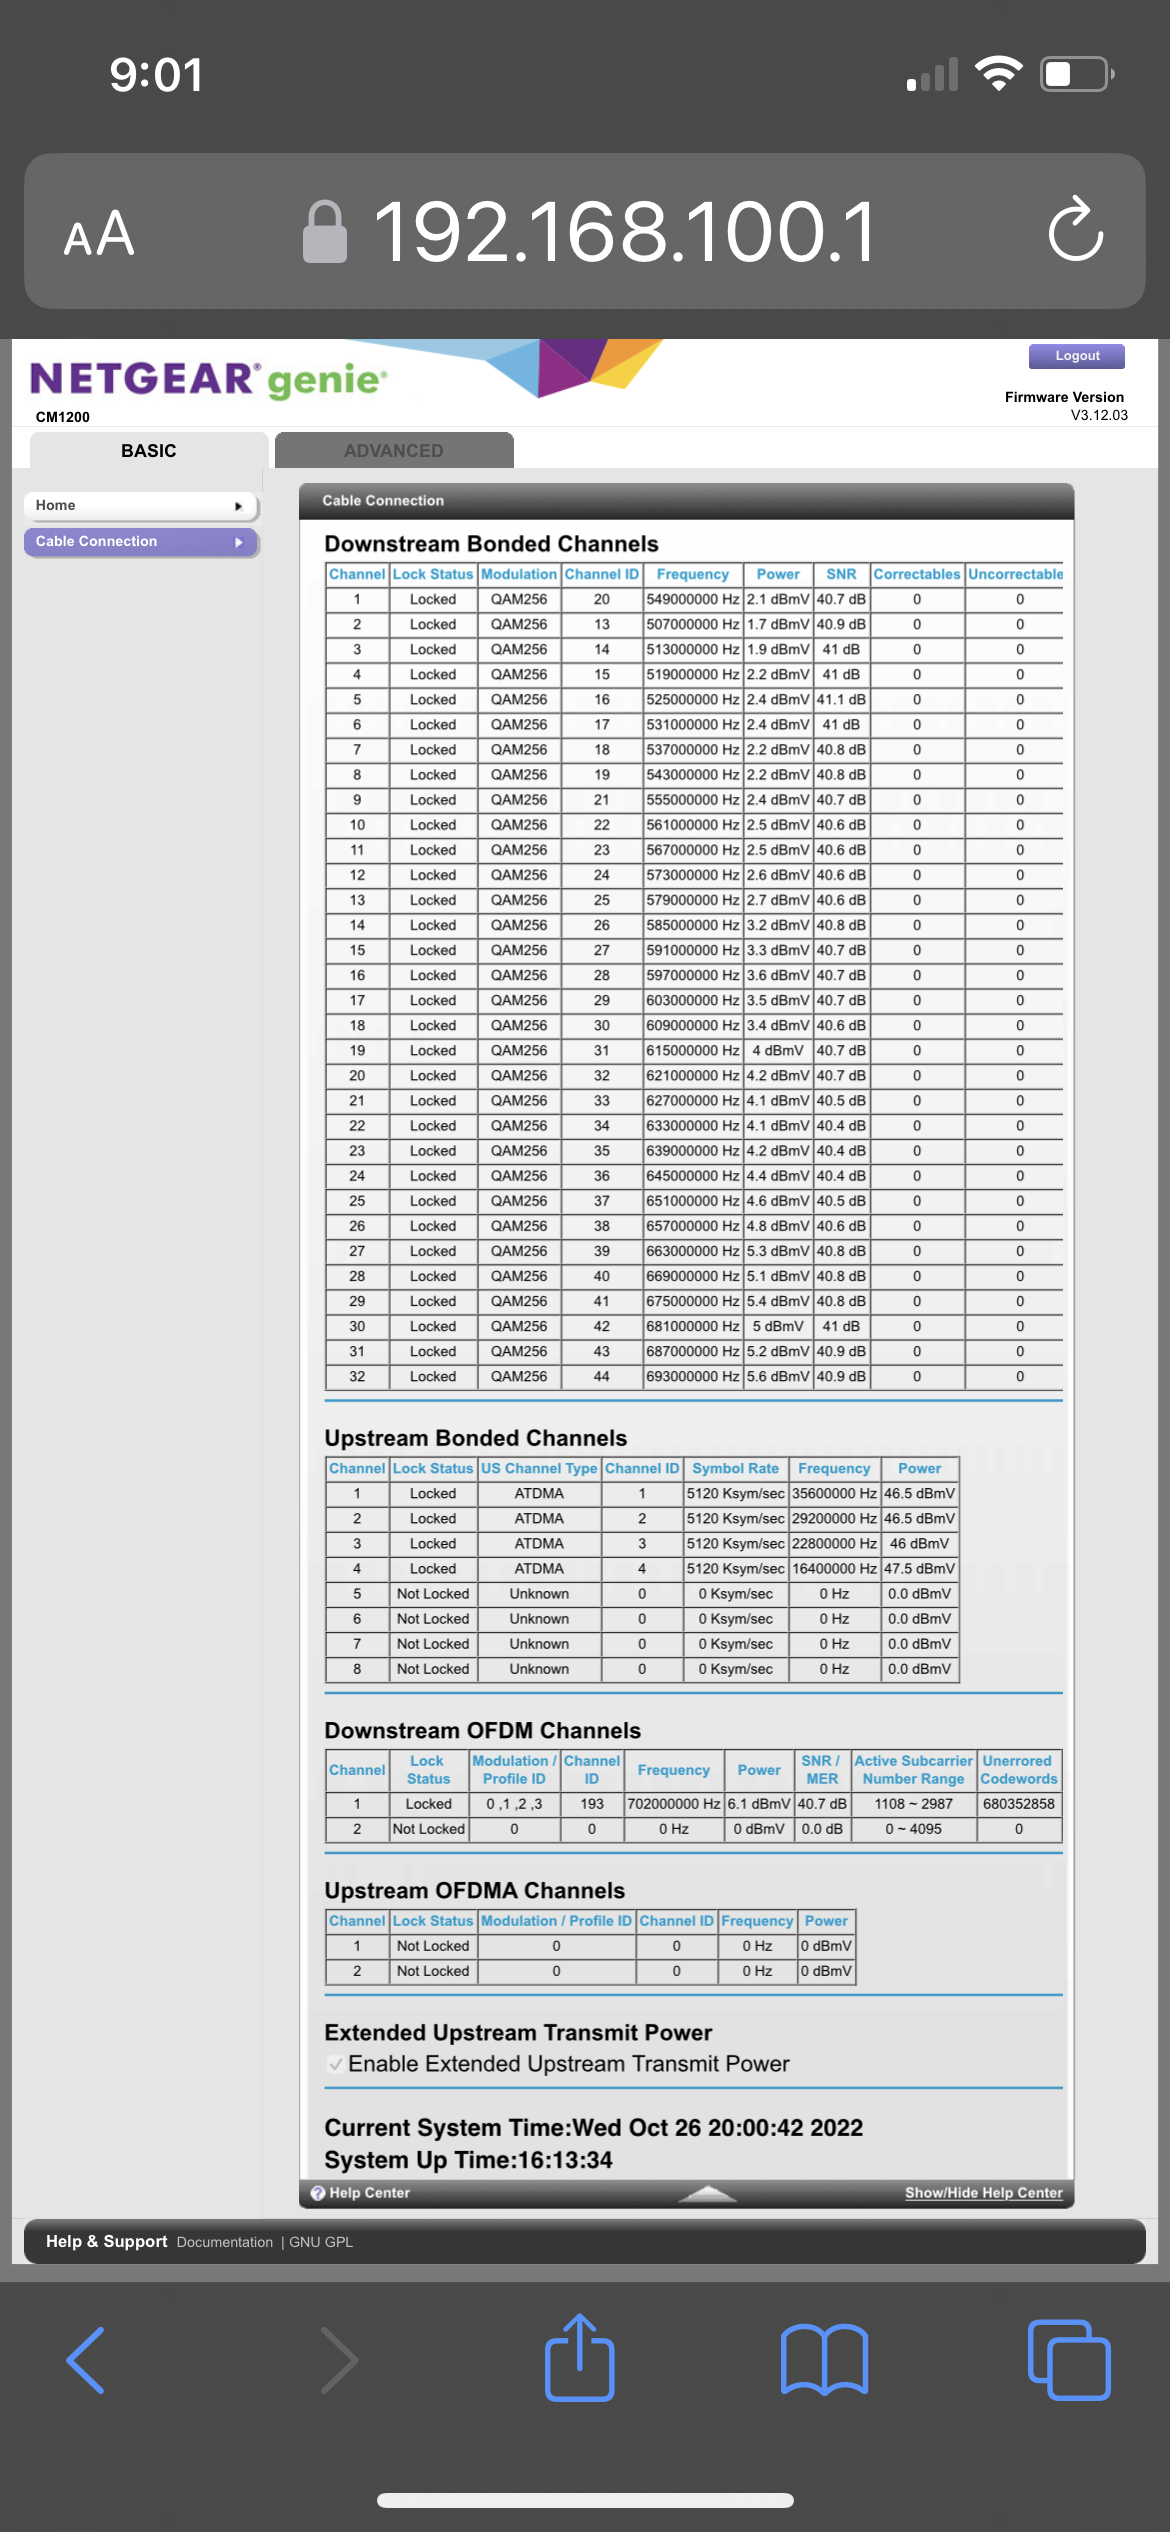Click the System Up Time 16:13:34 line

coord(468,2160)
